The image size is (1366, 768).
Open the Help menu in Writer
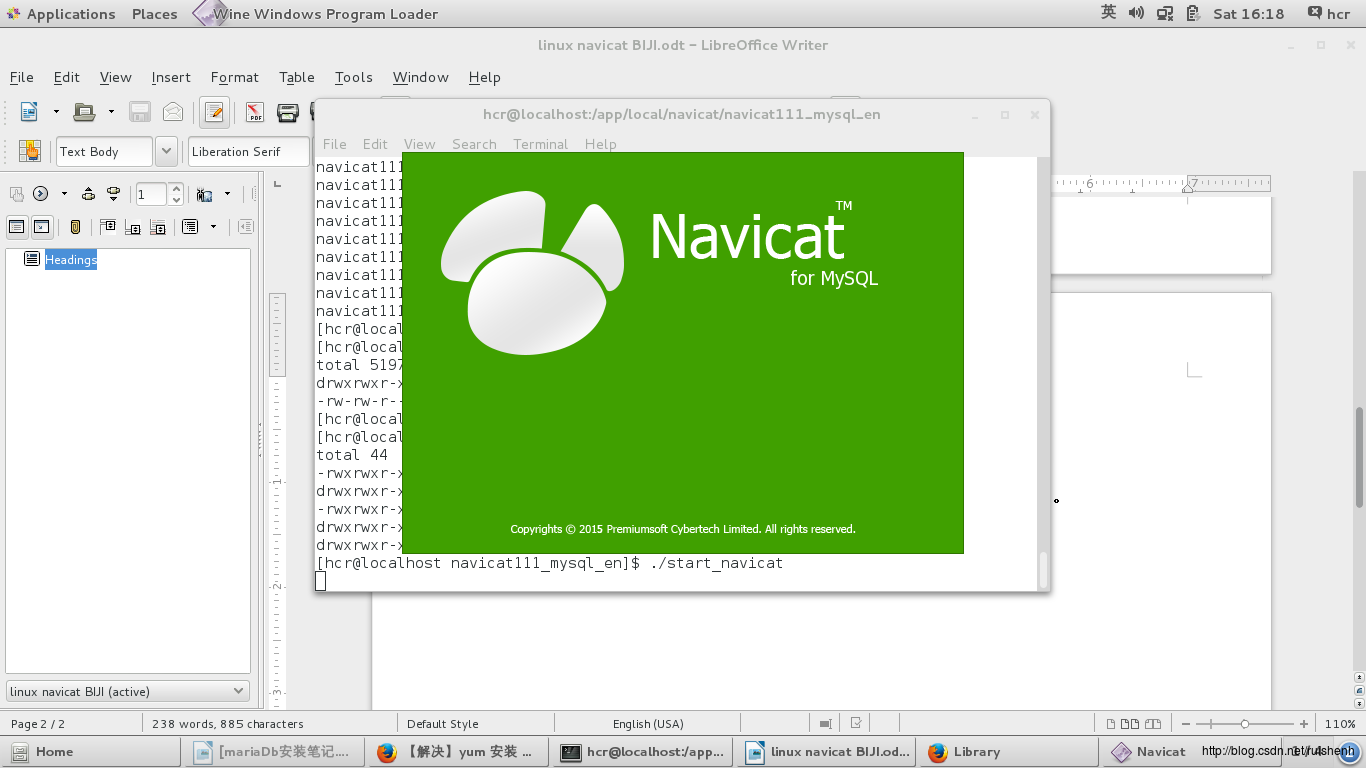coord(485,77)
